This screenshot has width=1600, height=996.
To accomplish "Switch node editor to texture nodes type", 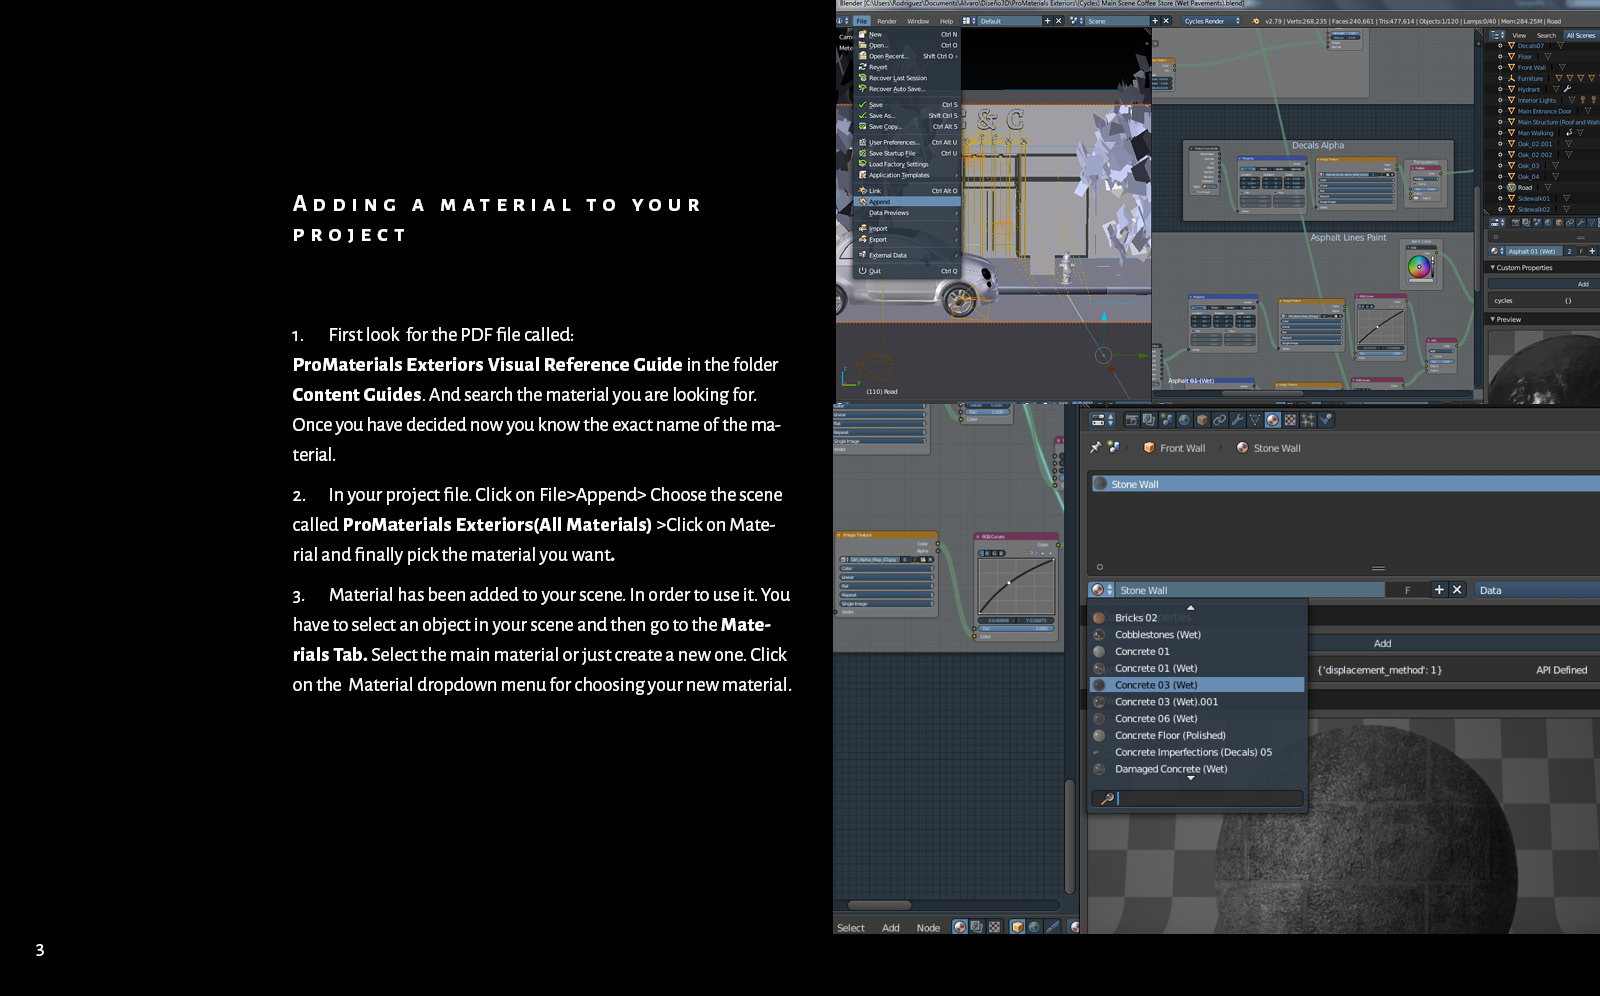I will point(994,927).
